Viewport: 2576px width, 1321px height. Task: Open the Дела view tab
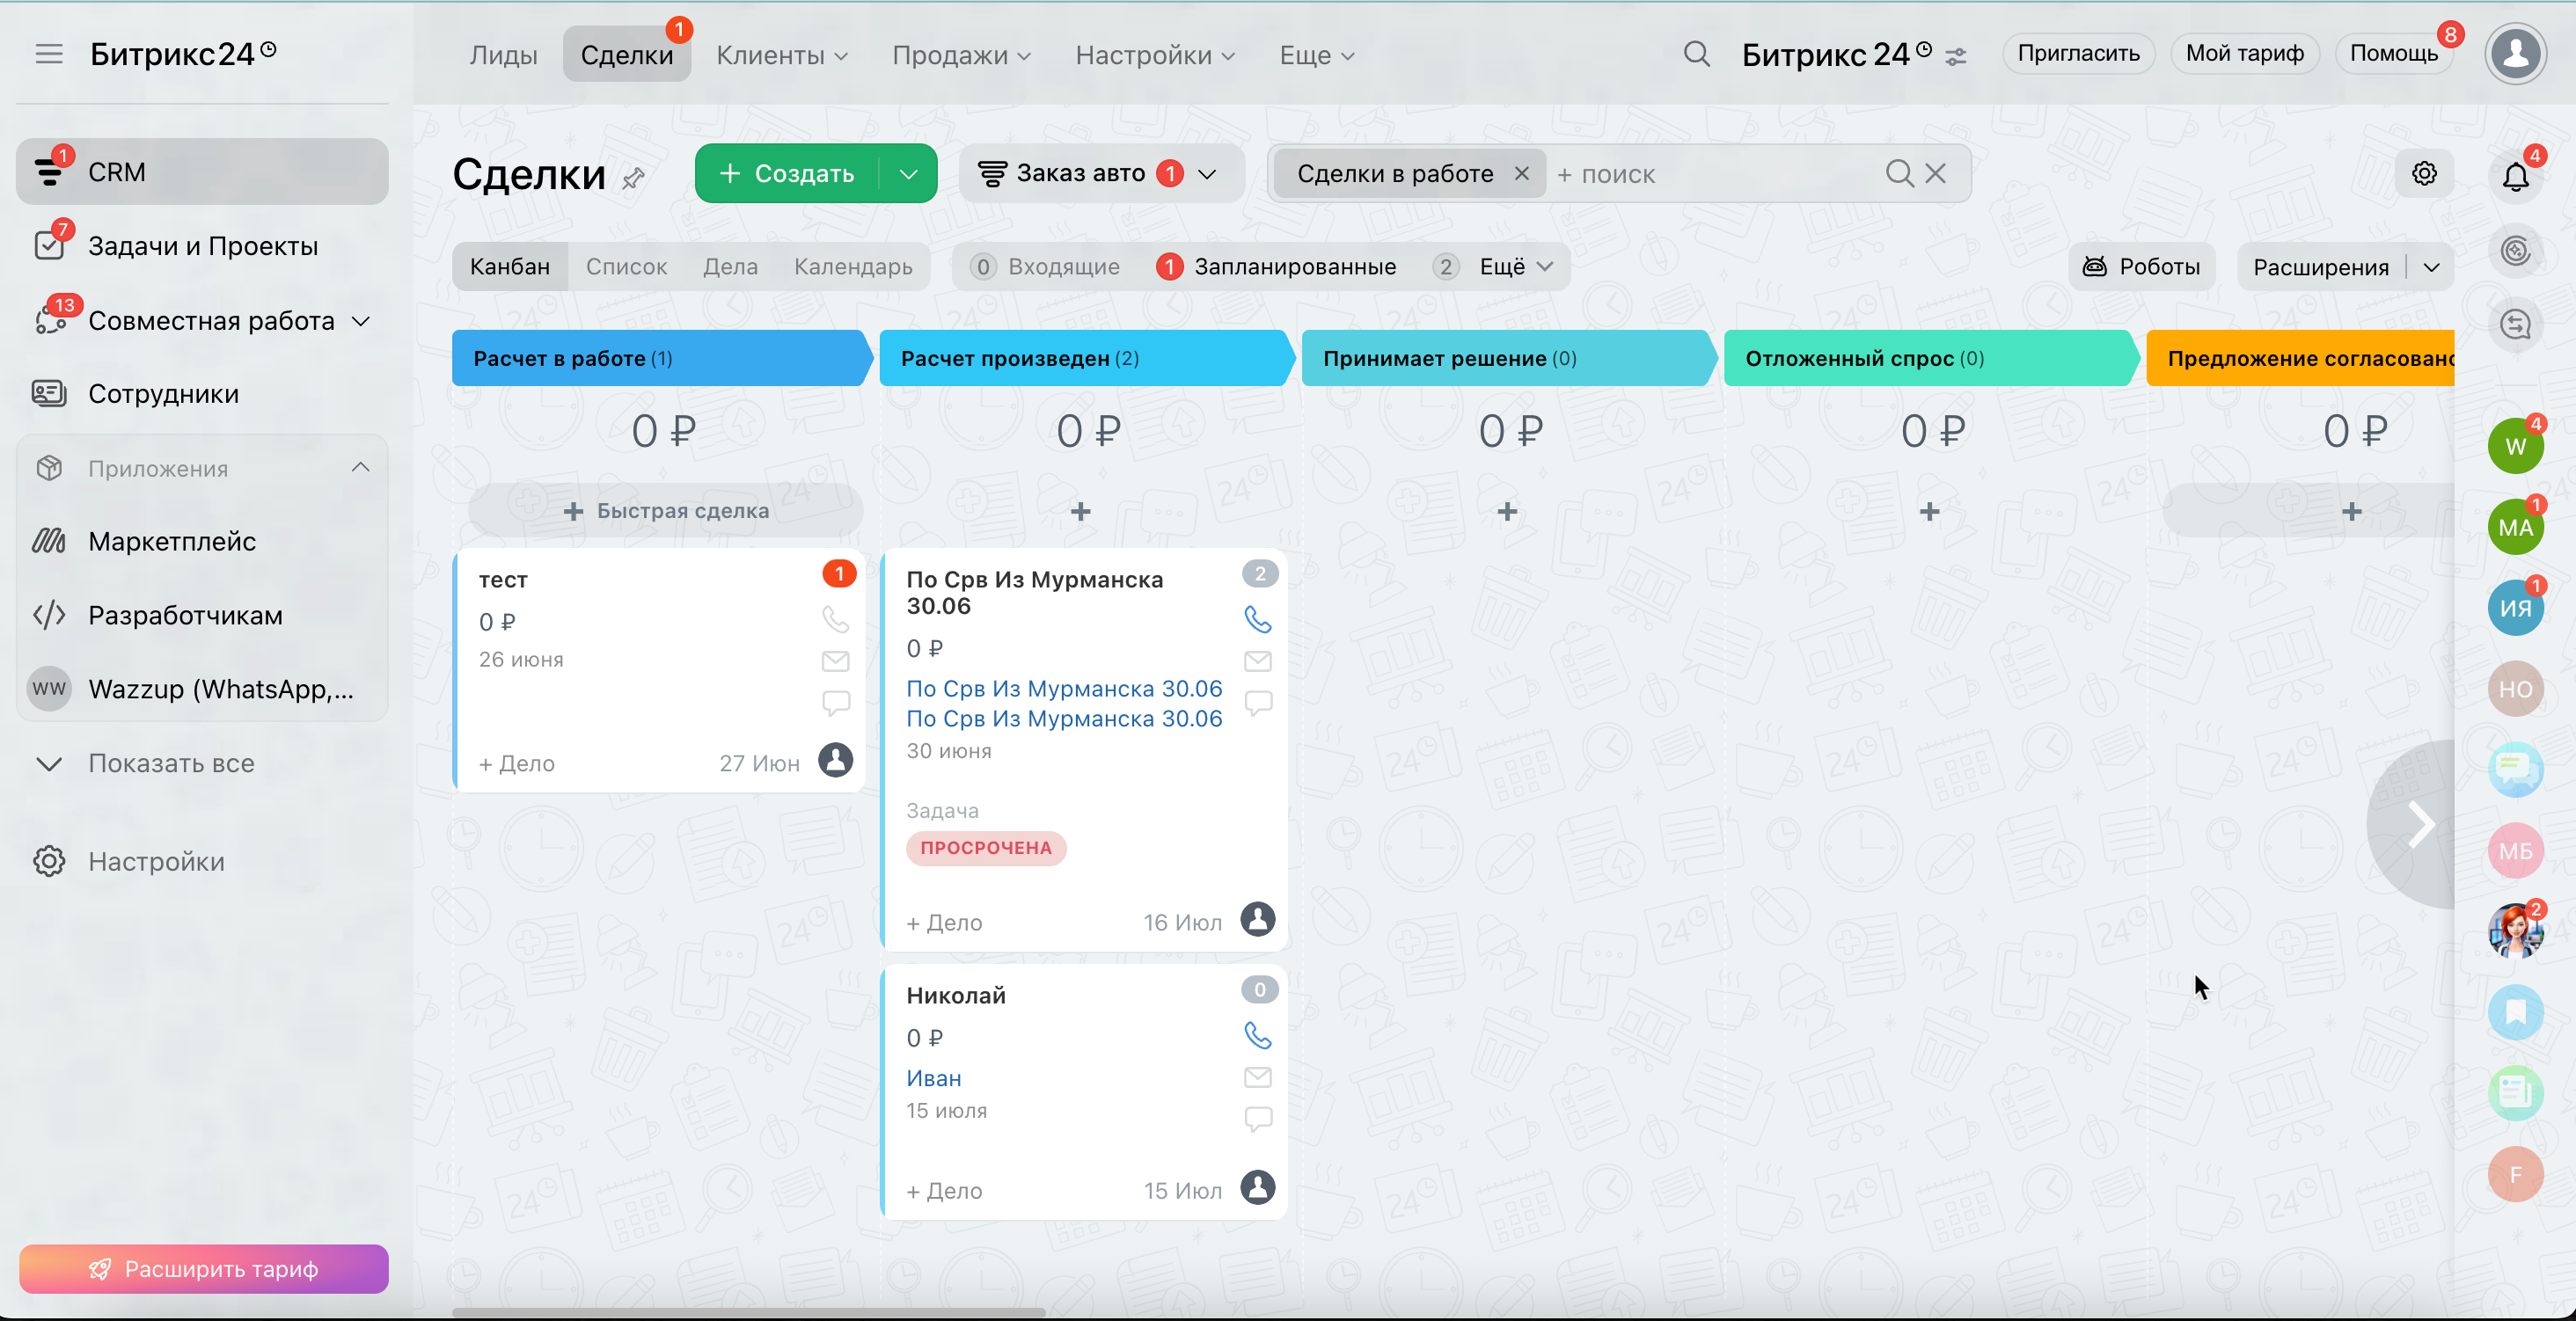(x=730, y=267)
